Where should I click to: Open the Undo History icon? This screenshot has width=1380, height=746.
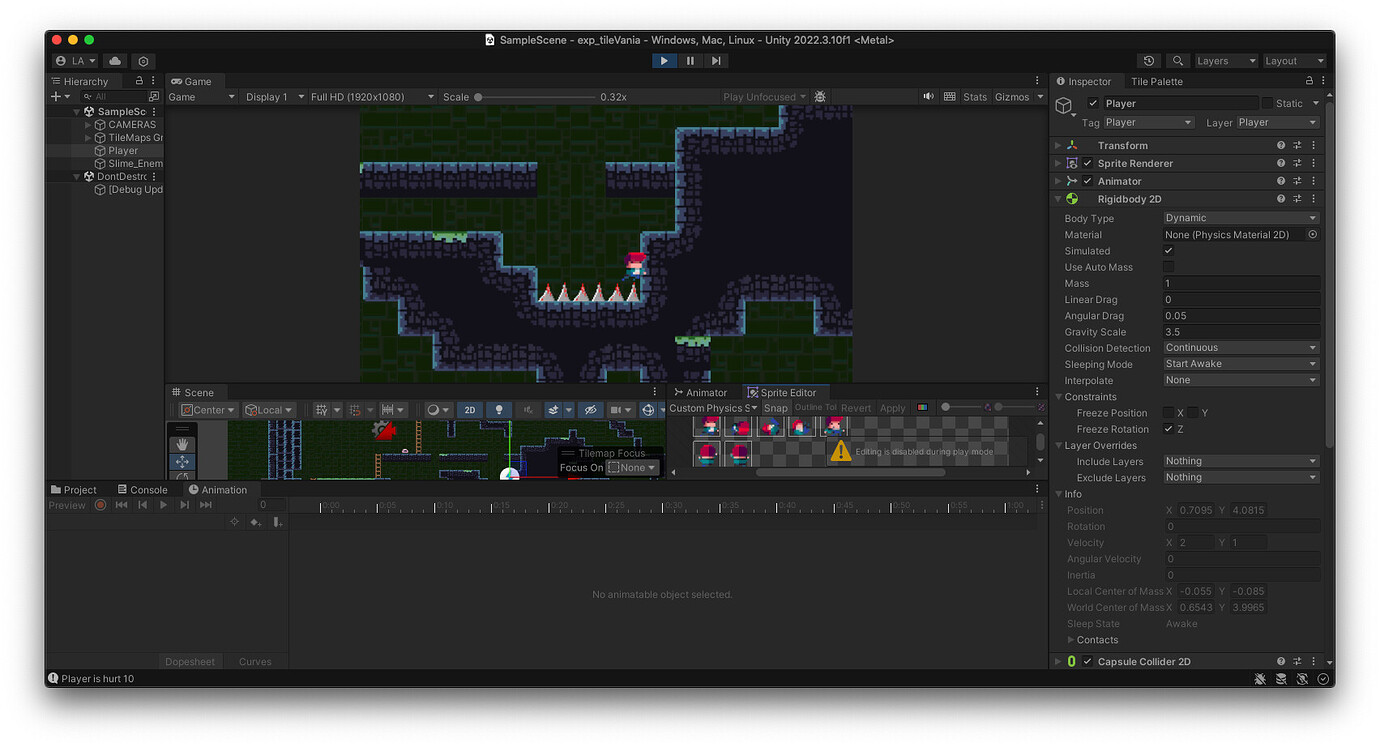pos(1149,61)
